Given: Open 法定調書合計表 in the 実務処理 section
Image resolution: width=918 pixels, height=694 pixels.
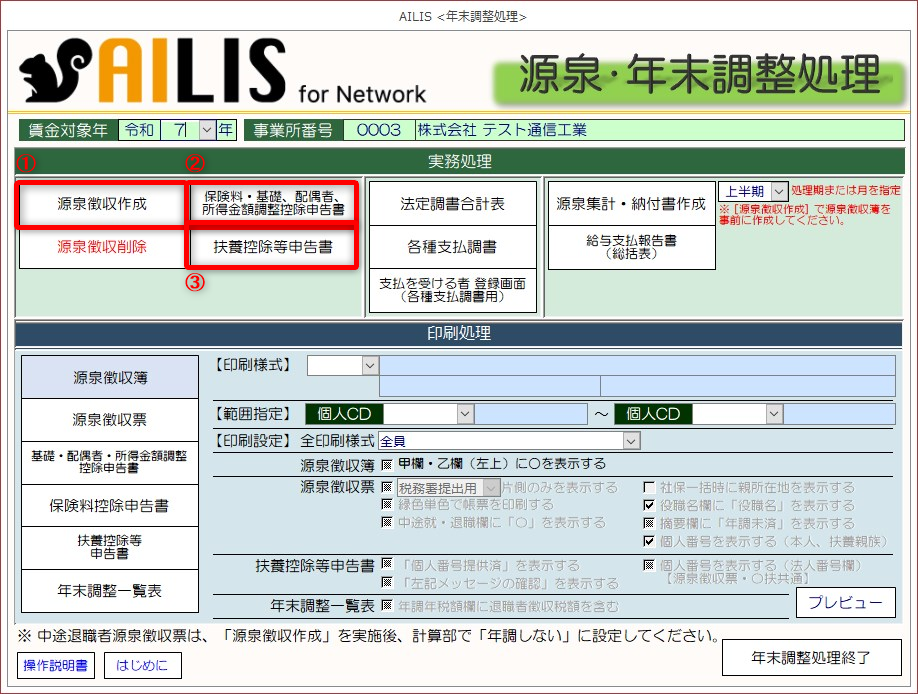Looking at the screenshot, I should [452, 204].
